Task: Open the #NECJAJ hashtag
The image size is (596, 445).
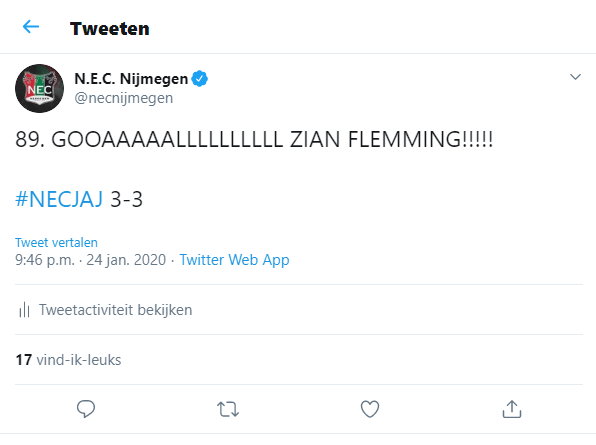Action: (59, 199)
